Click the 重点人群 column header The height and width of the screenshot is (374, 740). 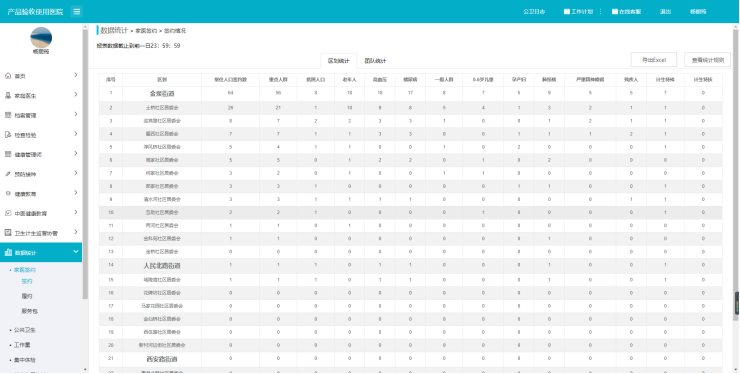(278, 80)
